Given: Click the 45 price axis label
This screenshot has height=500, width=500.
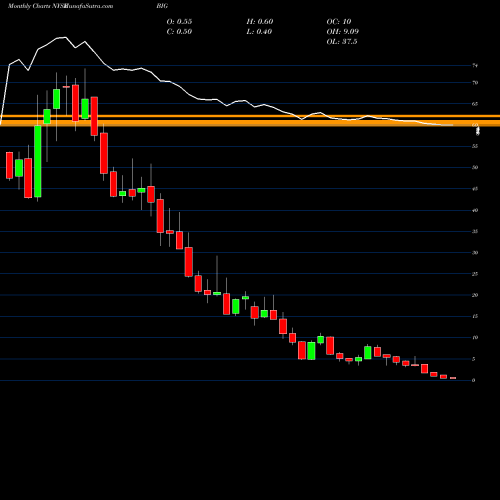Looking at the screenshot, I should [475, 189].
